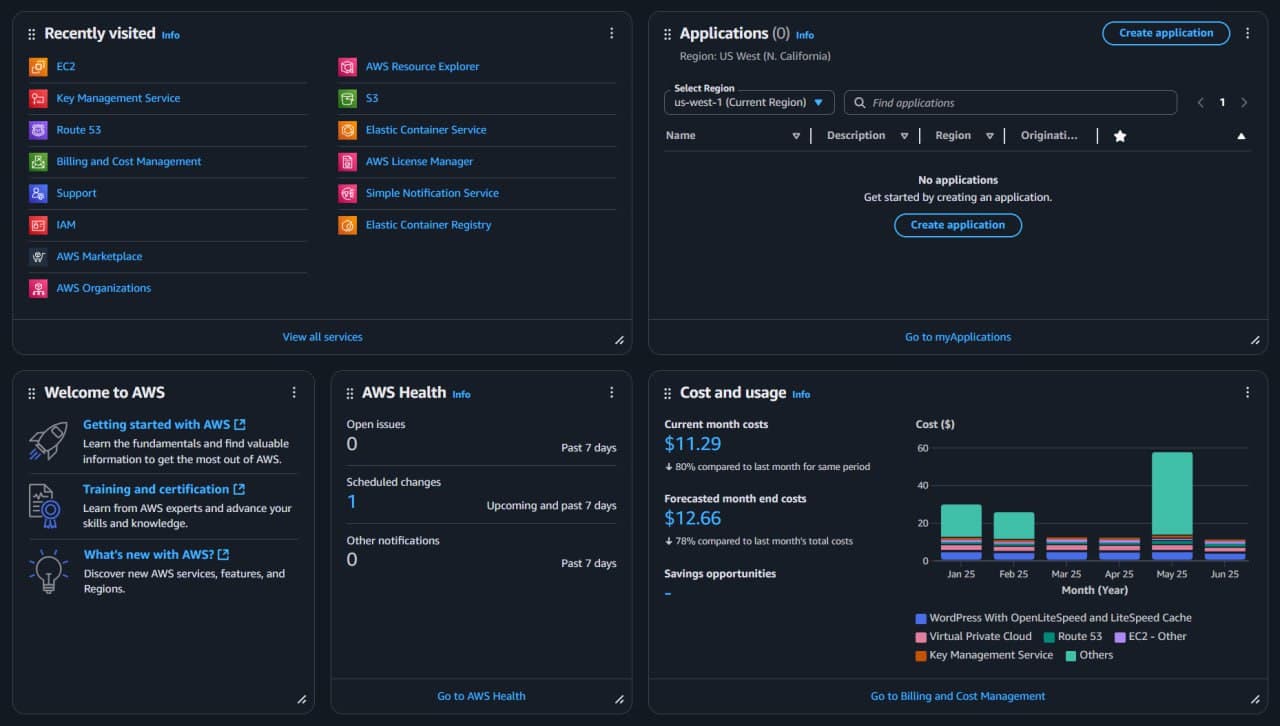This screenshot has width=1280, height=726.
Task: Open the Select Region dropdown
Action: tap(749, 102)
